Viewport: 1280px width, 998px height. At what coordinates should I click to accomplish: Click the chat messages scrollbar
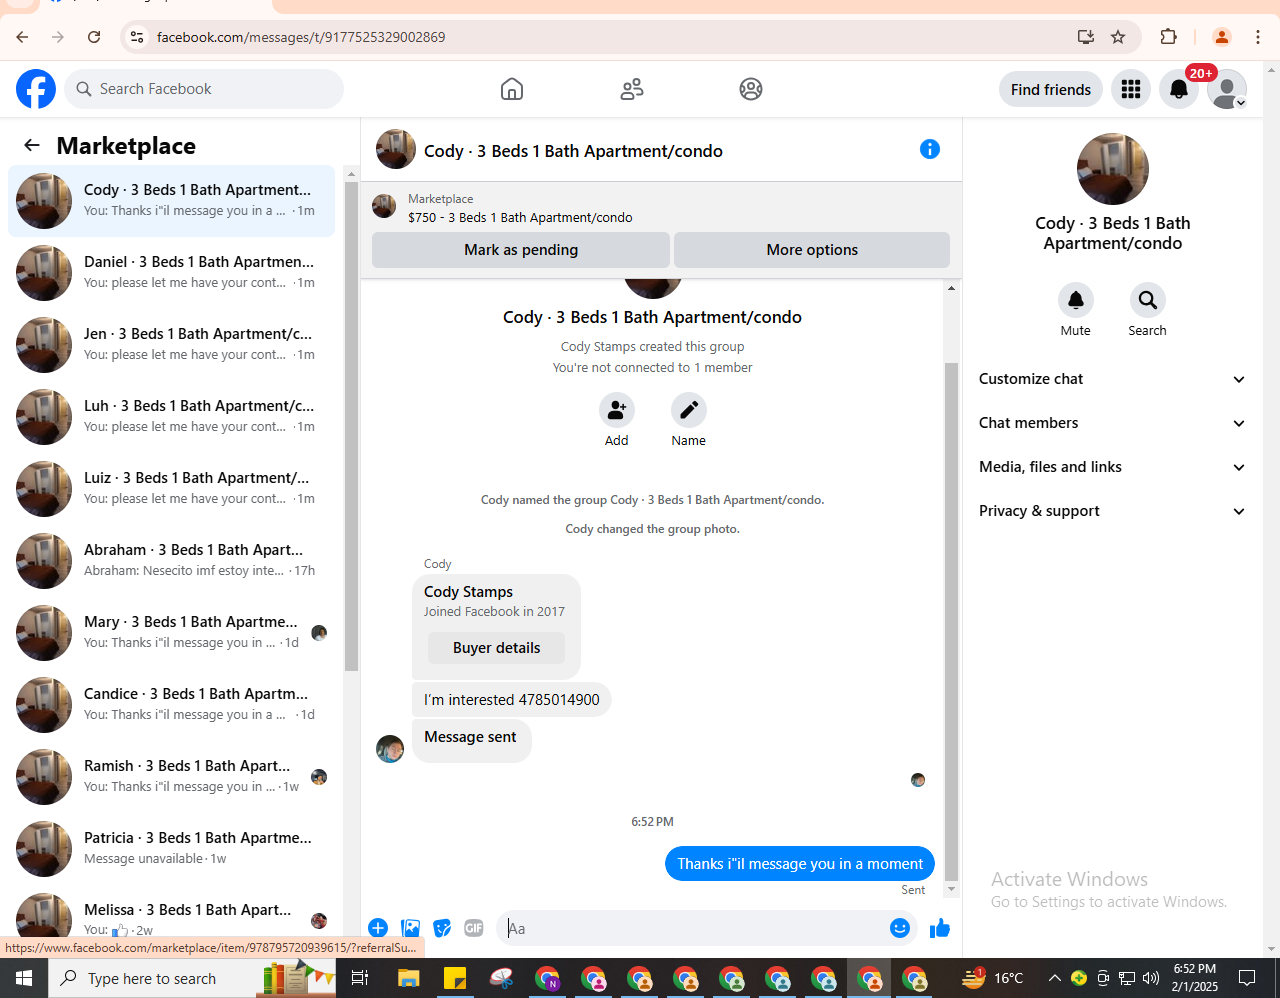click(x=951, y=620)
